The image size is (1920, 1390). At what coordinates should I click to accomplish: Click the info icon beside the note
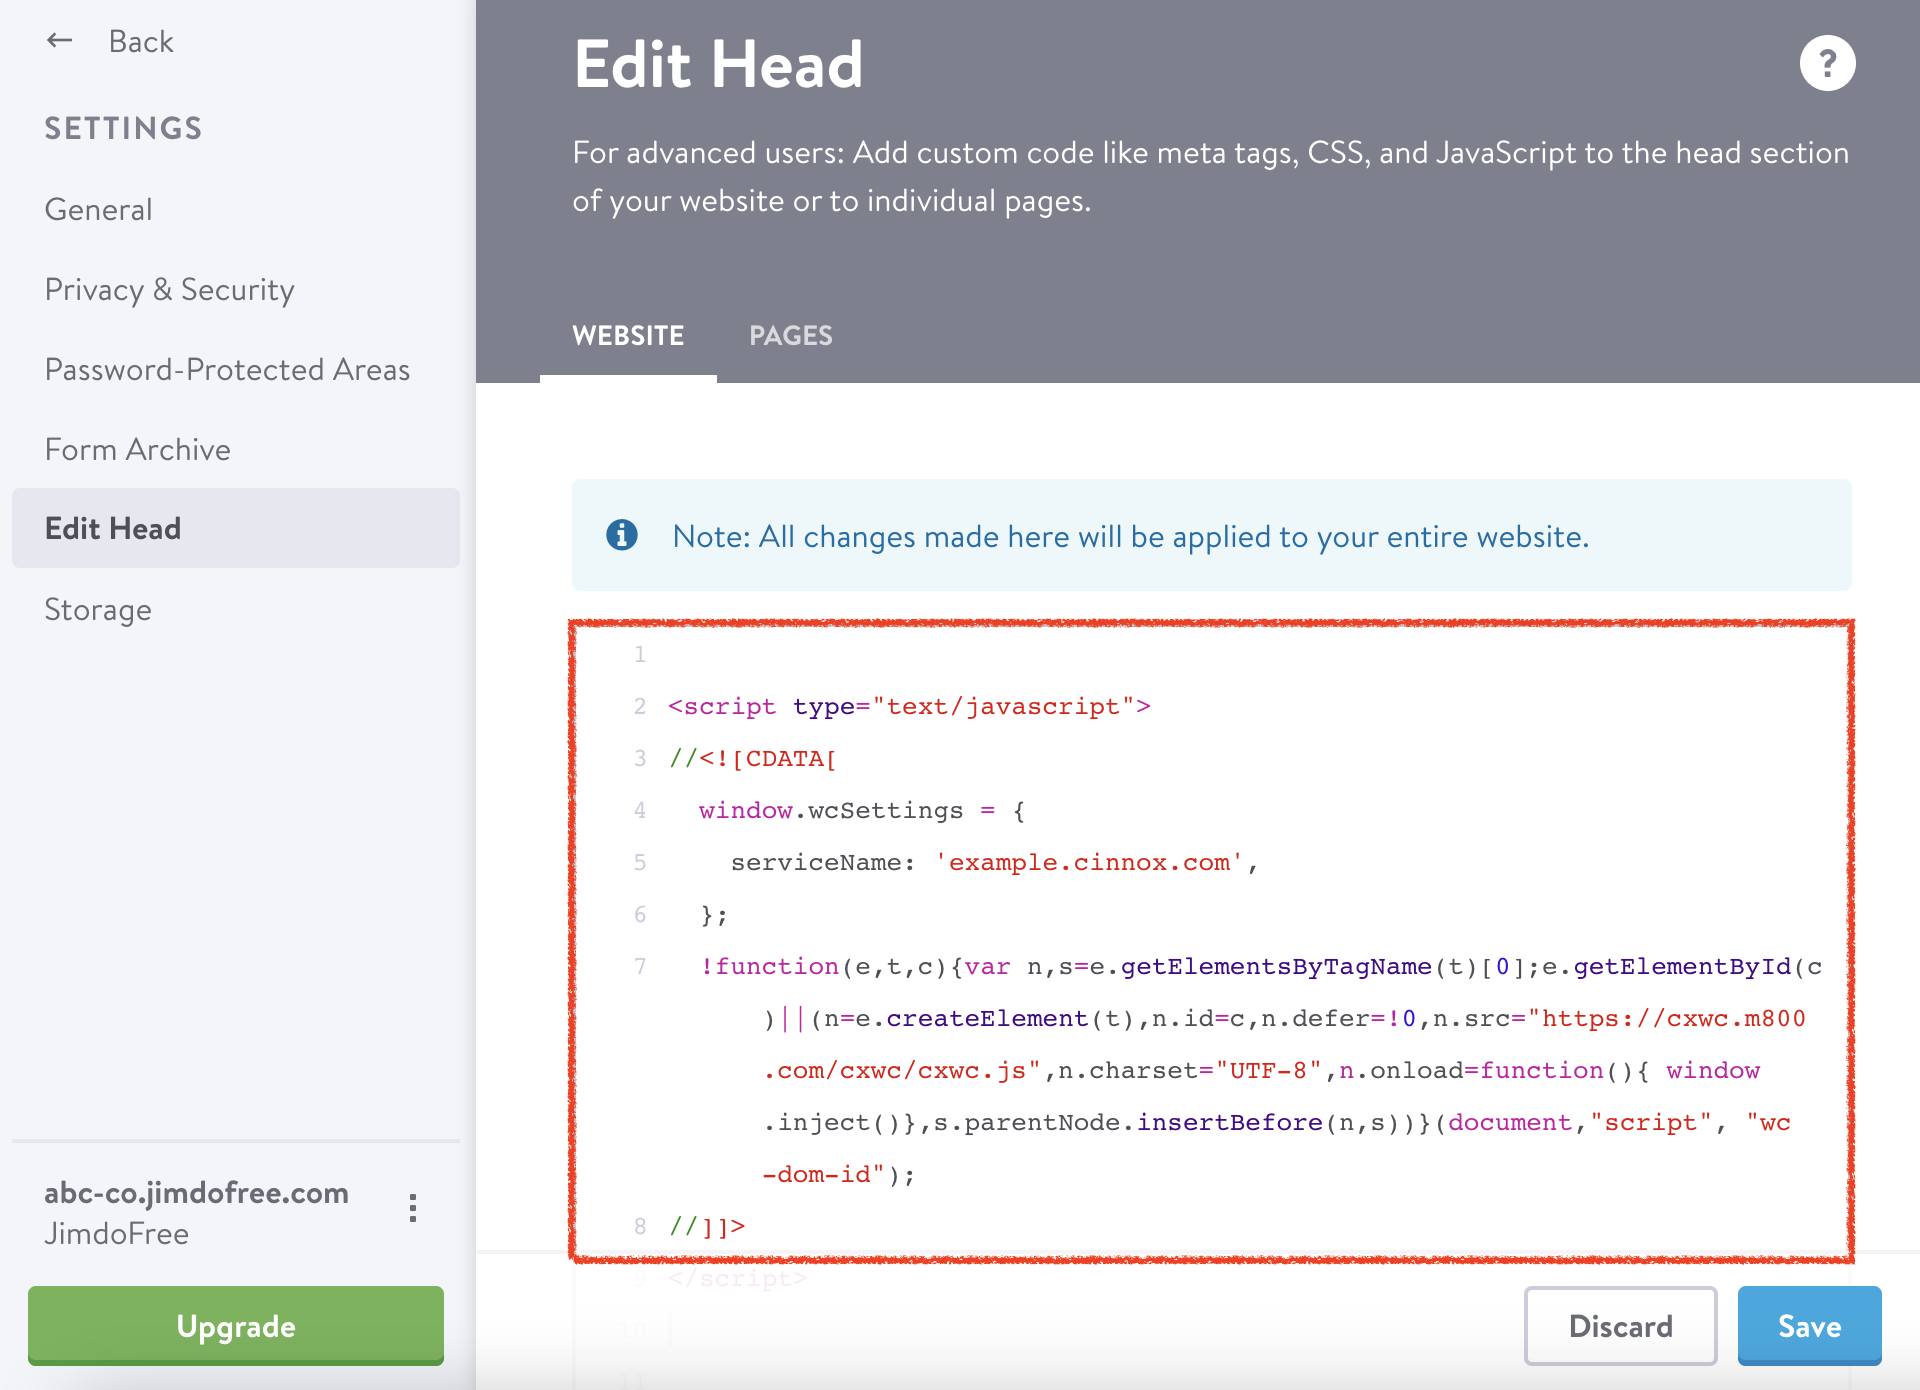[622, 536]
